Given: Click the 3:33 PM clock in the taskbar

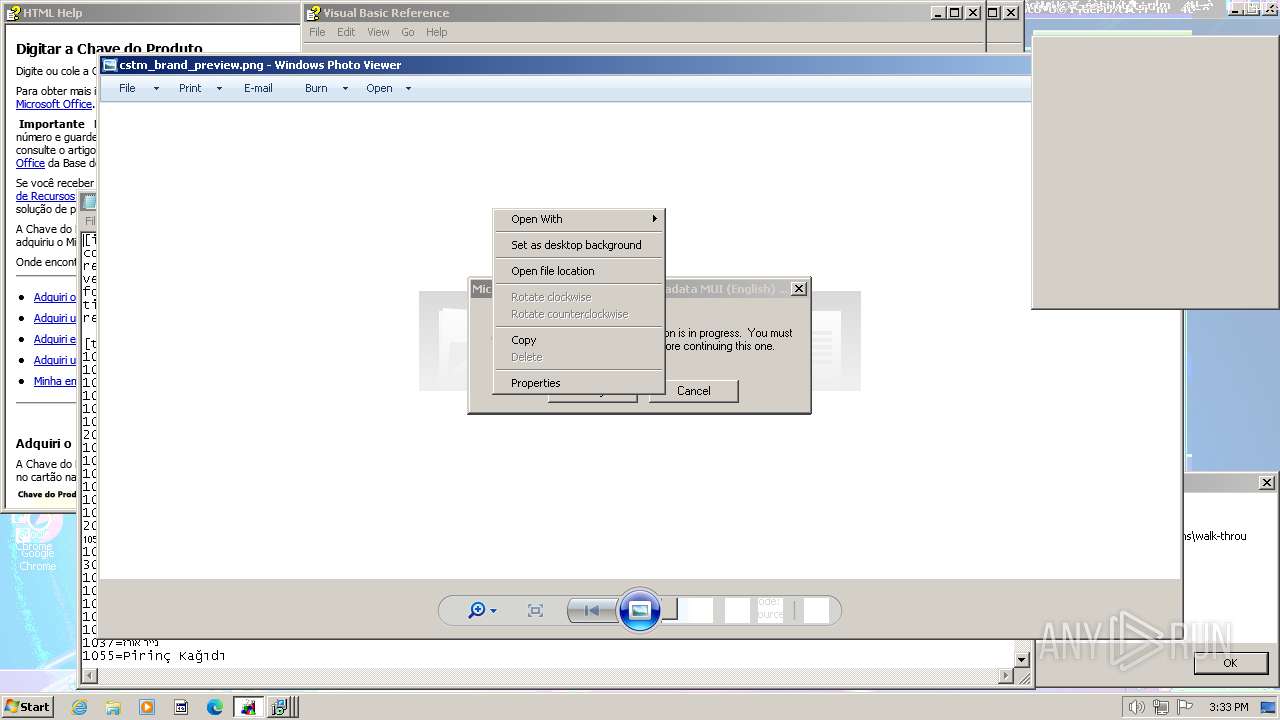Looking at the screenshot, I should (x=1228, y=707).
